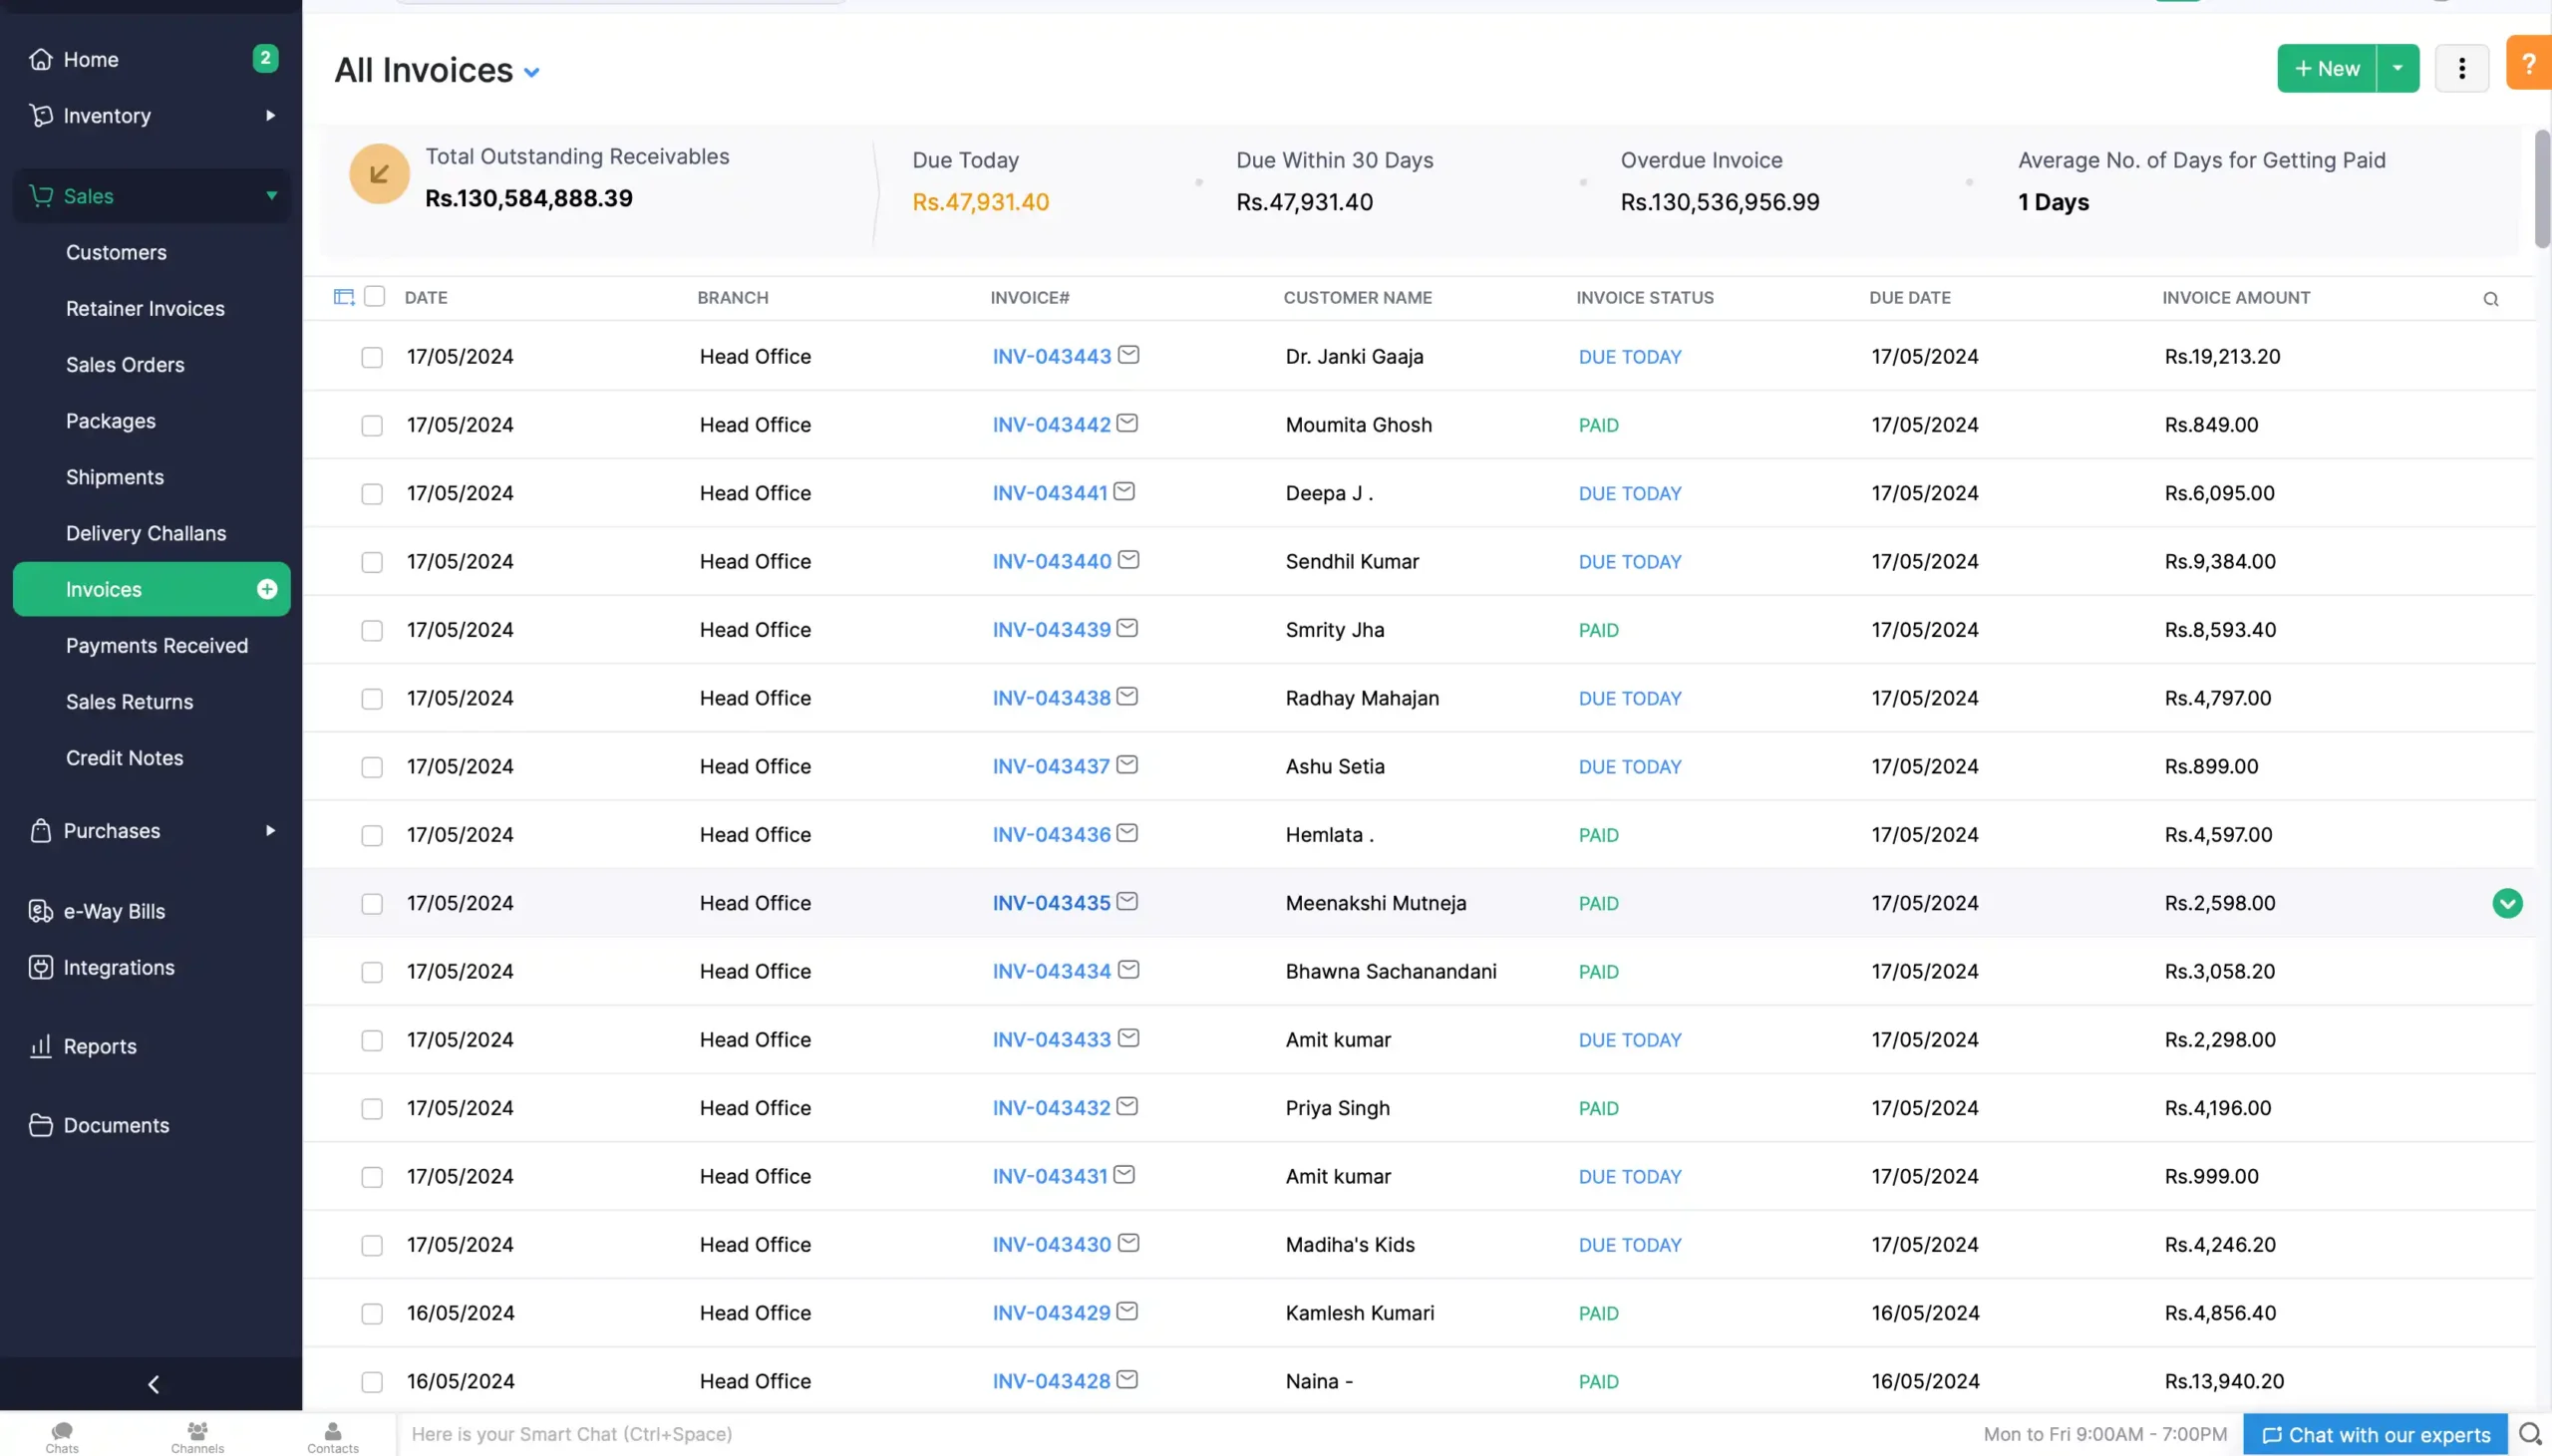Sort by the INVOICE AMOUNT column header

2236,297
